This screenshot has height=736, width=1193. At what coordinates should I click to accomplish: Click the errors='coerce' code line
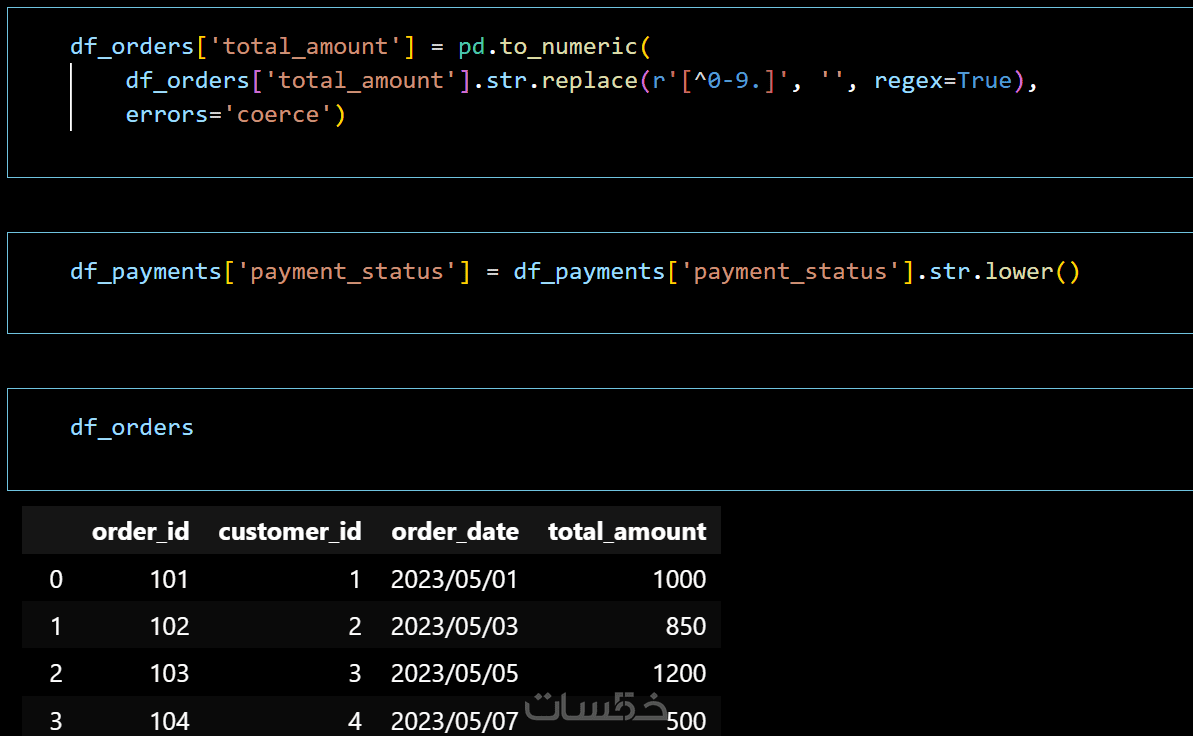click(235, 115)
